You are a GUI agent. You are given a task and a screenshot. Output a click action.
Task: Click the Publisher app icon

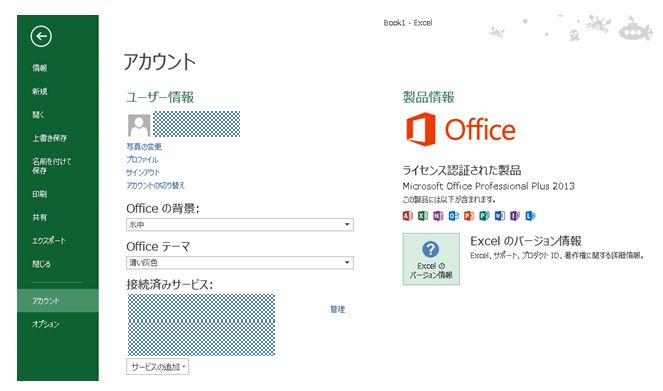pyautogui.click(x=484, y=216)
